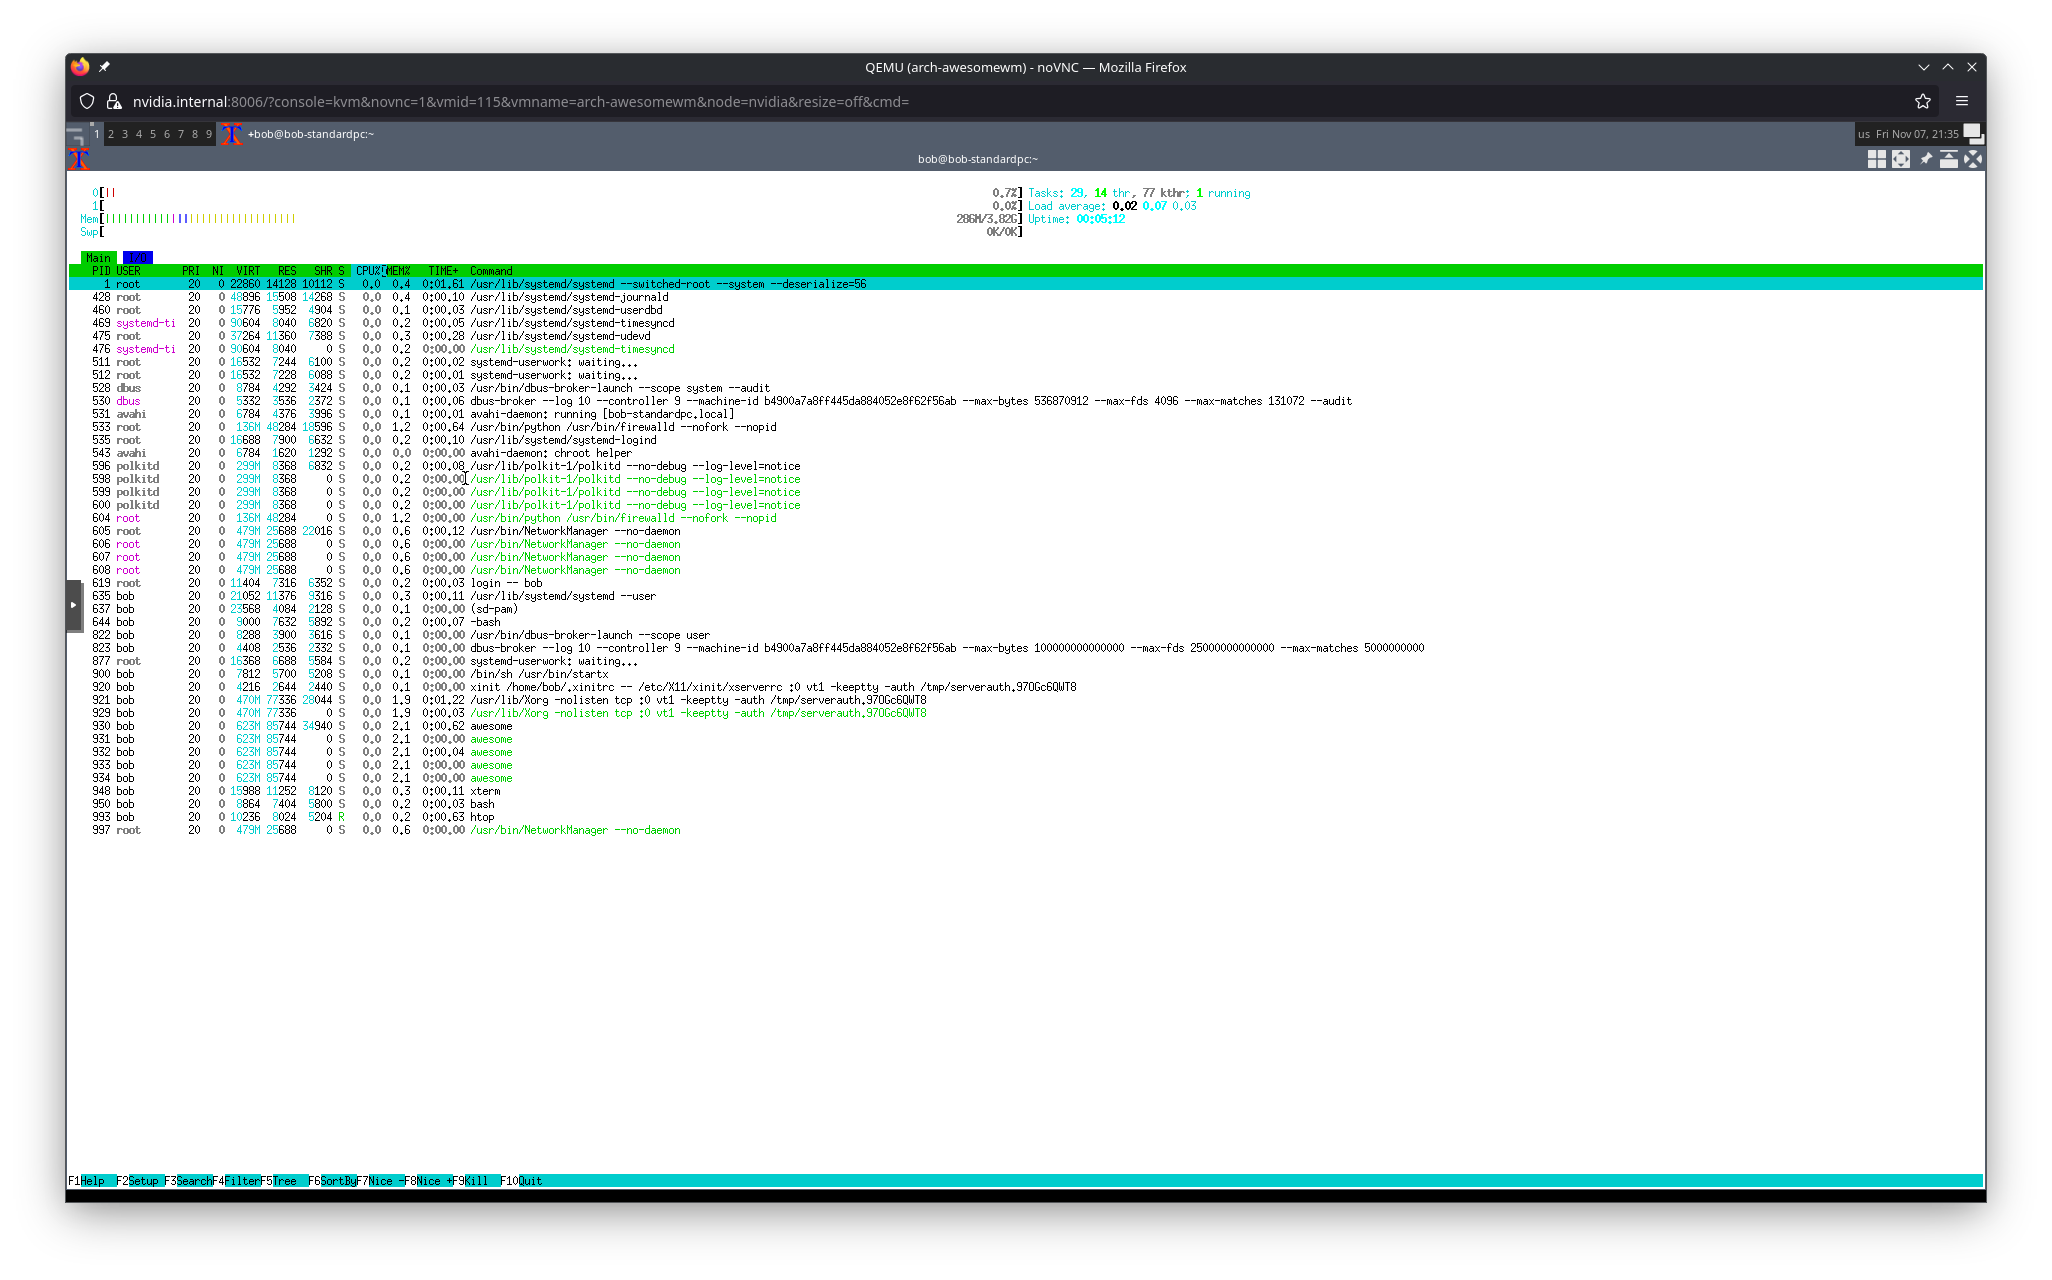Toggle floating mode with the grid titlebar icon
The image size is (2052, 1280).
coord(1876,159)
